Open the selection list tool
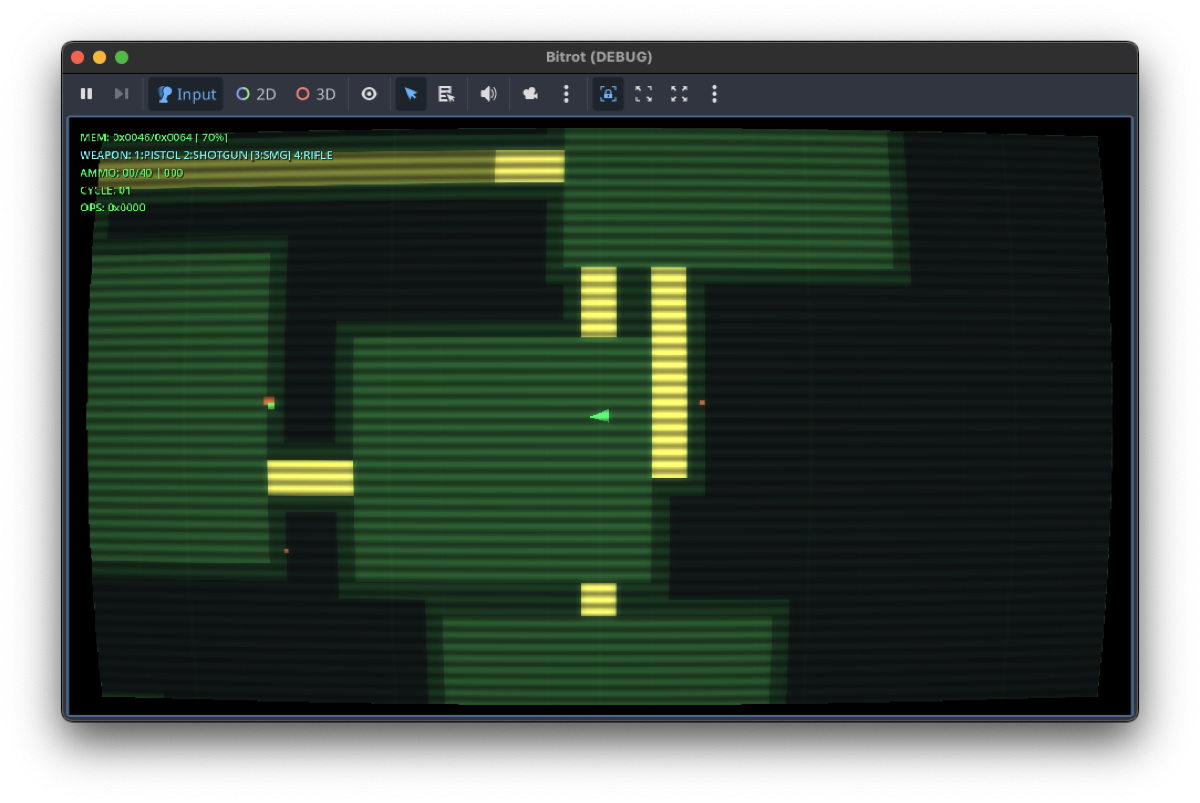The image size is (1200, 803). coord(446,93)
